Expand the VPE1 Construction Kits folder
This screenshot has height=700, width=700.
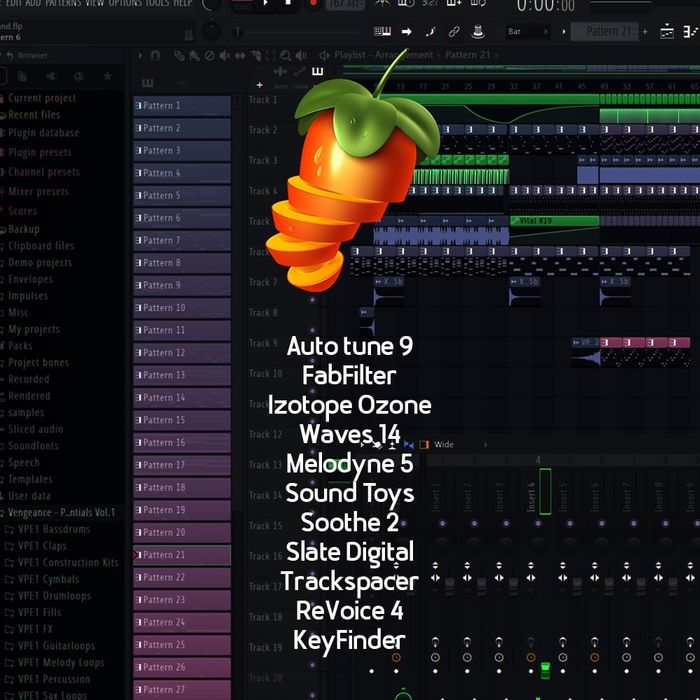(68, 562)
